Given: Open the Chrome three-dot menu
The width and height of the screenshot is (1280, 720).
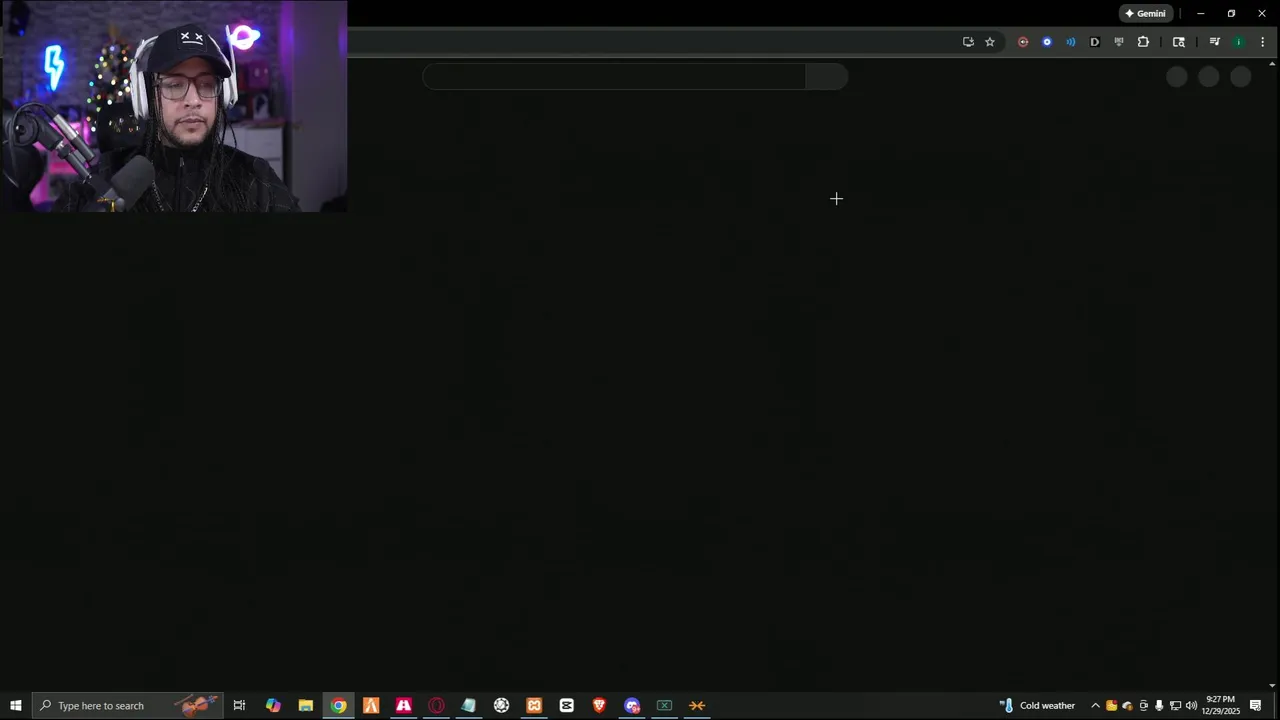Looking at the screenshot, I should (1263, 42).
